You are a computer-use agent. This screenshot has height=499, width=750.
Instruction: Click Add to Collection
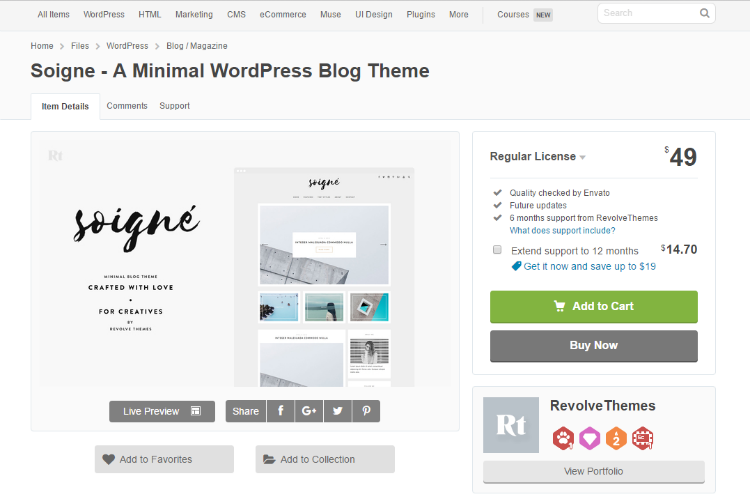325,459
